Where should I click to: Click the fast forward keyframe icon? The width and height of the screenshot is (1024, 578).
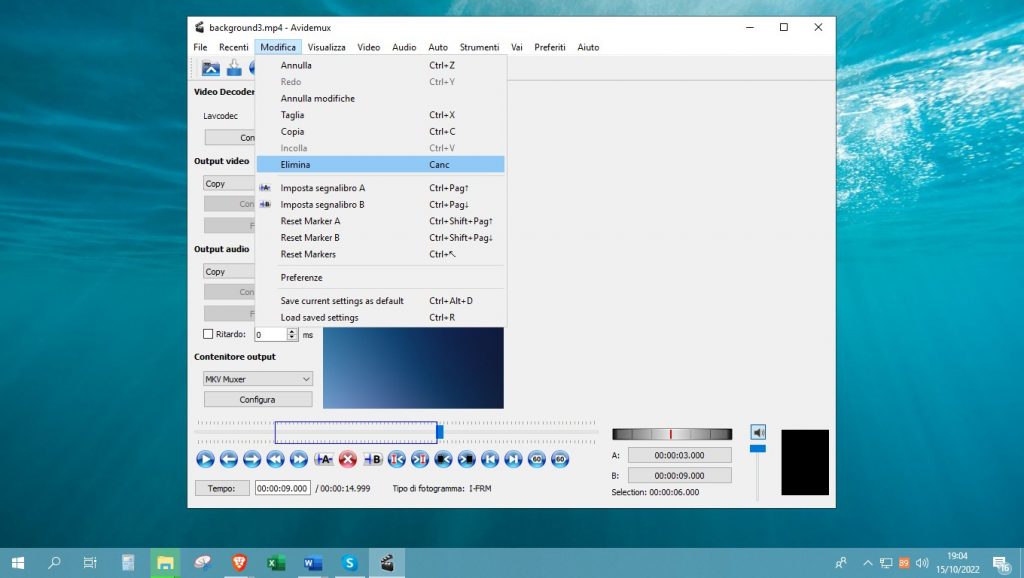(298, 459)
